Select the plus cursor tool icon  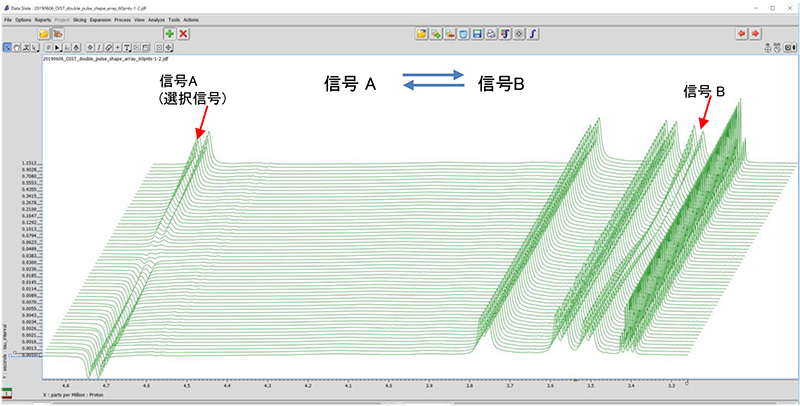tap(117, 47)
